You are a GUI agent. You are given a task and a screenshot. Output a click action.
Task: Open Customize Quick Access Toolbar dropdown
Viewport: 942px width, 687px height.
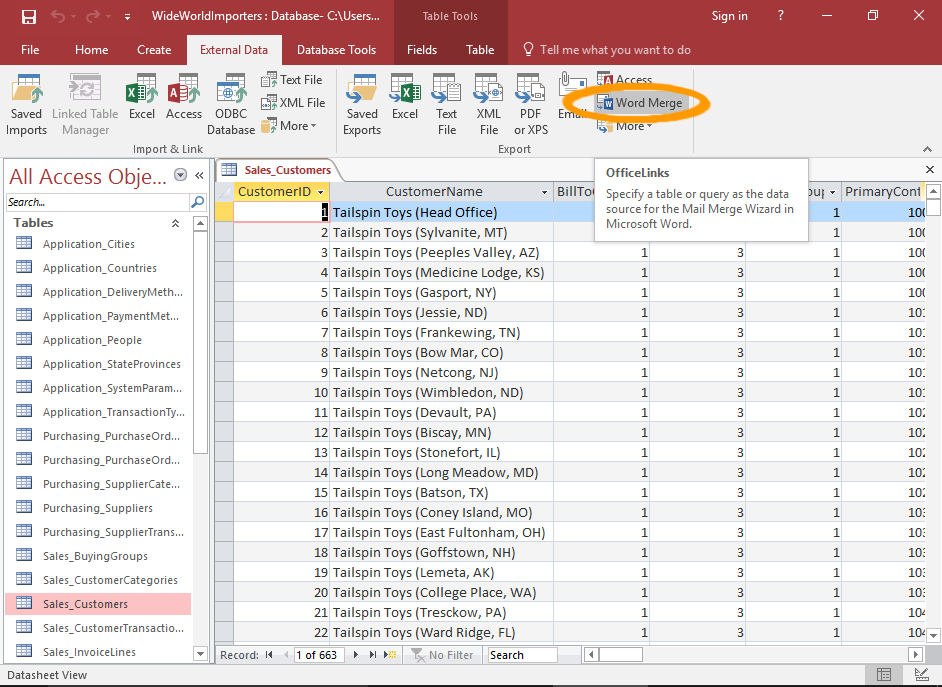click(127, 17)
